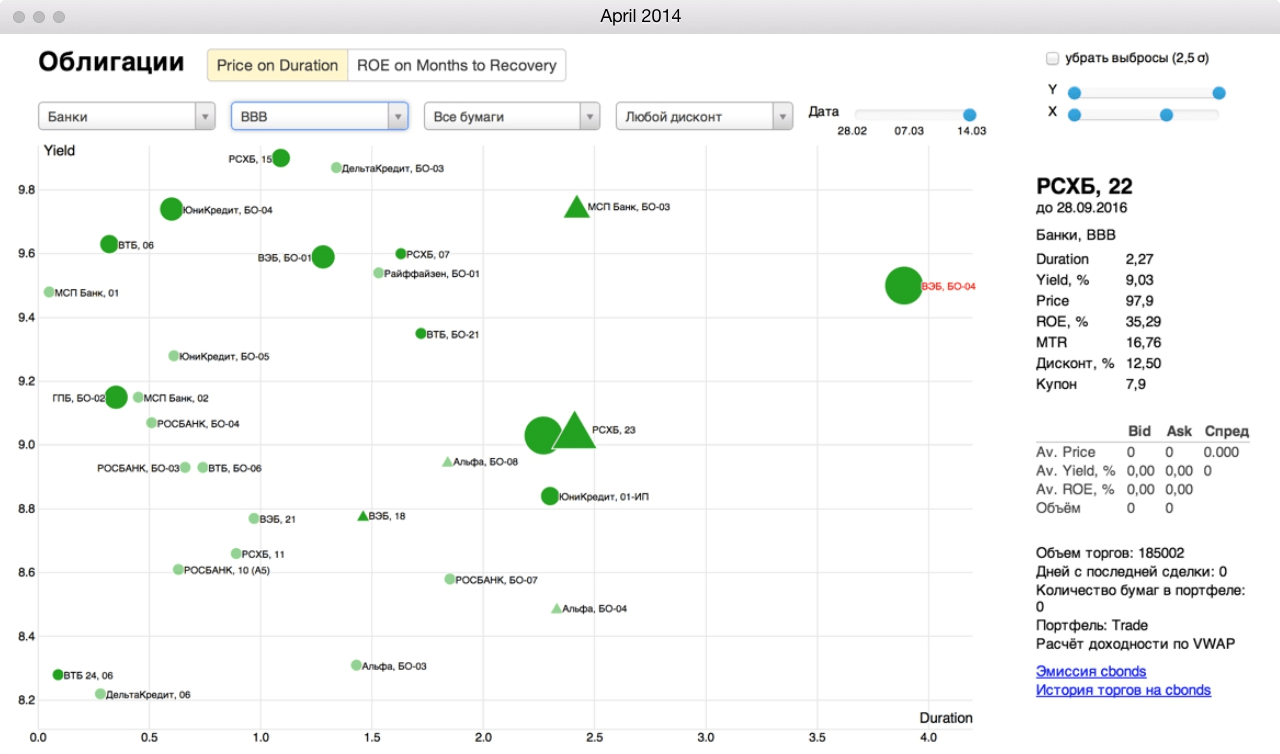Click the Объем торгов: 185002 text
Viewport: 1280px width, 754px height.
tap(1110, 552)
